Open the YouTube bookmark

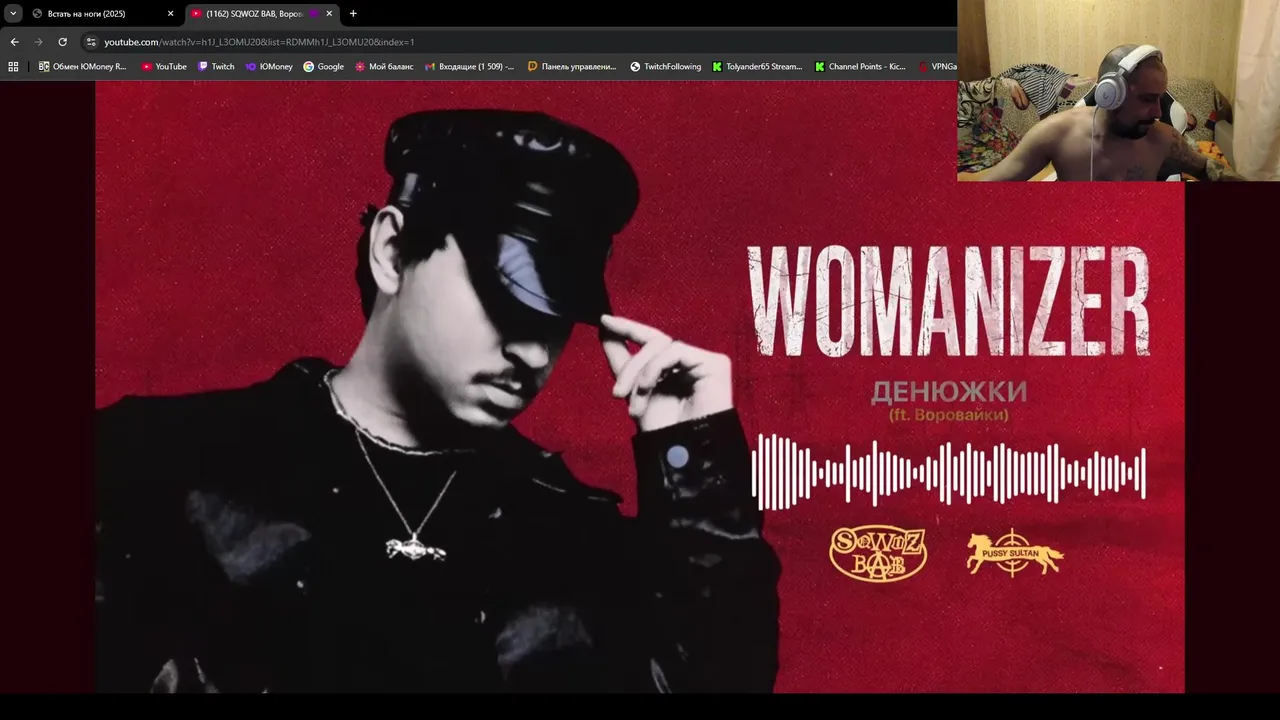tap(164, 67)
